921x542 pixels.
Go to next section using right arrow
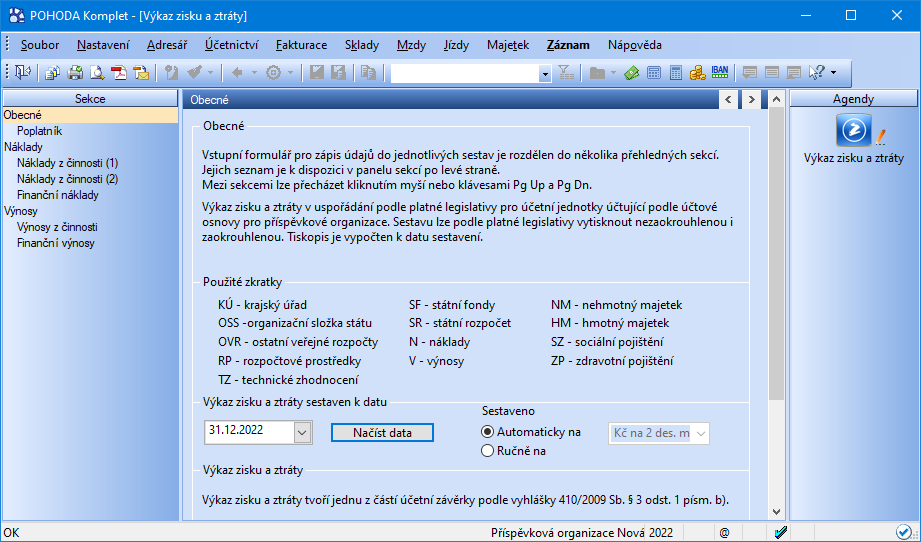pyautogui.click(x=751, y=99)
